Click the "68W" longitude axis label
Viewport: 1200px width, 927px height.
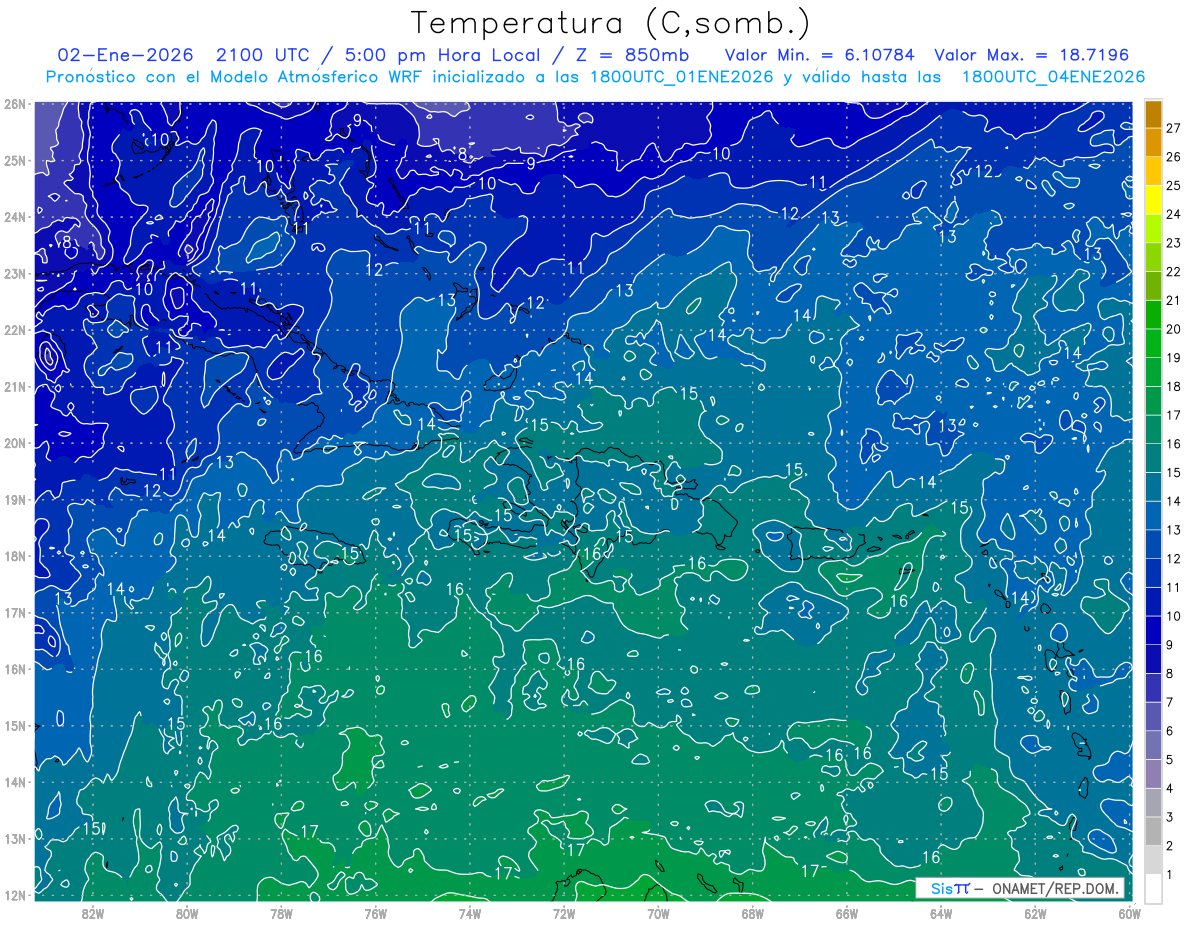pyautogui.click(x=752, y=912)
